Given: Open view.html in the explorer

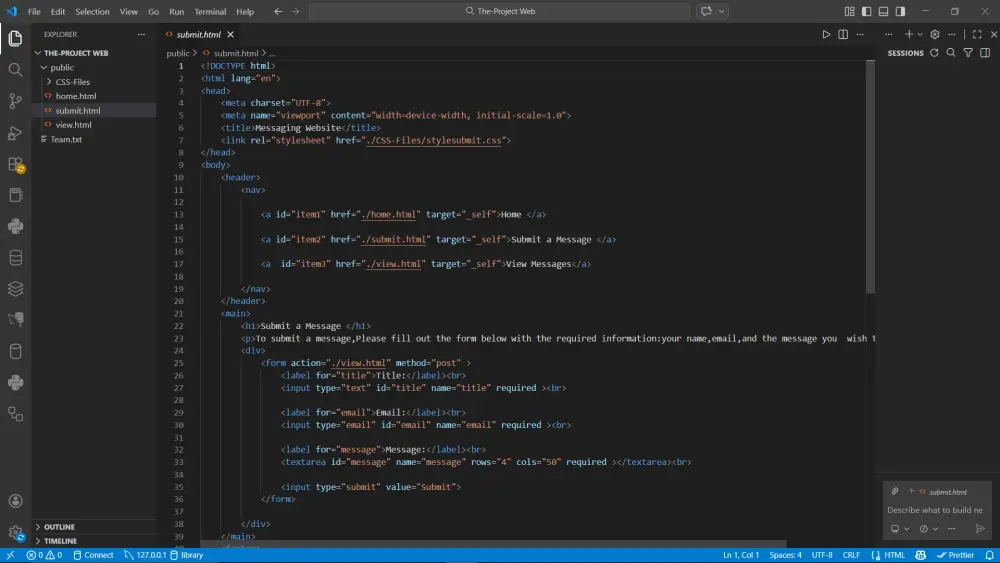Looking at the screenshot, I should (x=73, y=125).
